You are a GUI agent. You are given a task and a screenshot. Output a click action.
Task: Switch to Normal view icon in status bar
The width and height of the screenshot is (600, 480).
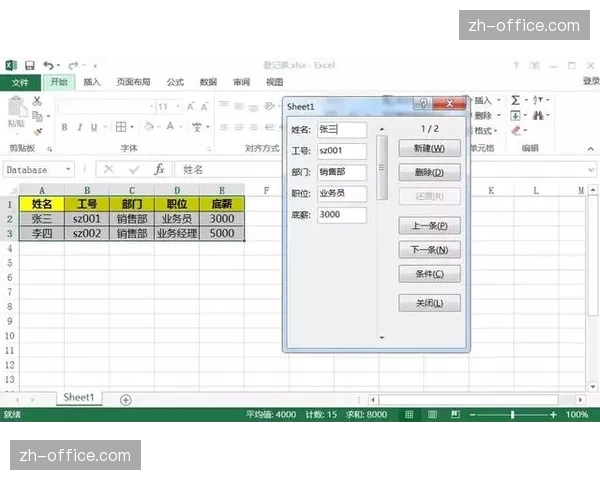click(x=409, y=415)
